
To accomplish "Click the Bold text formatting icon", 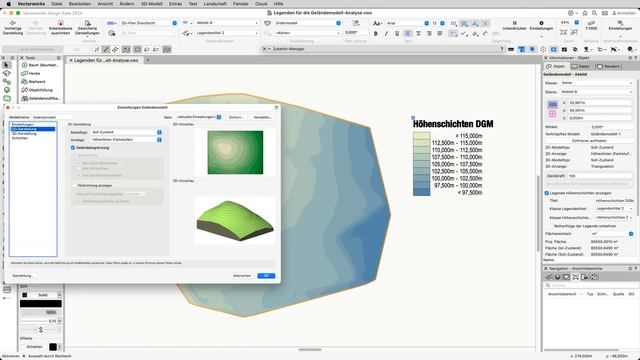I will click(x=376, y=33).
